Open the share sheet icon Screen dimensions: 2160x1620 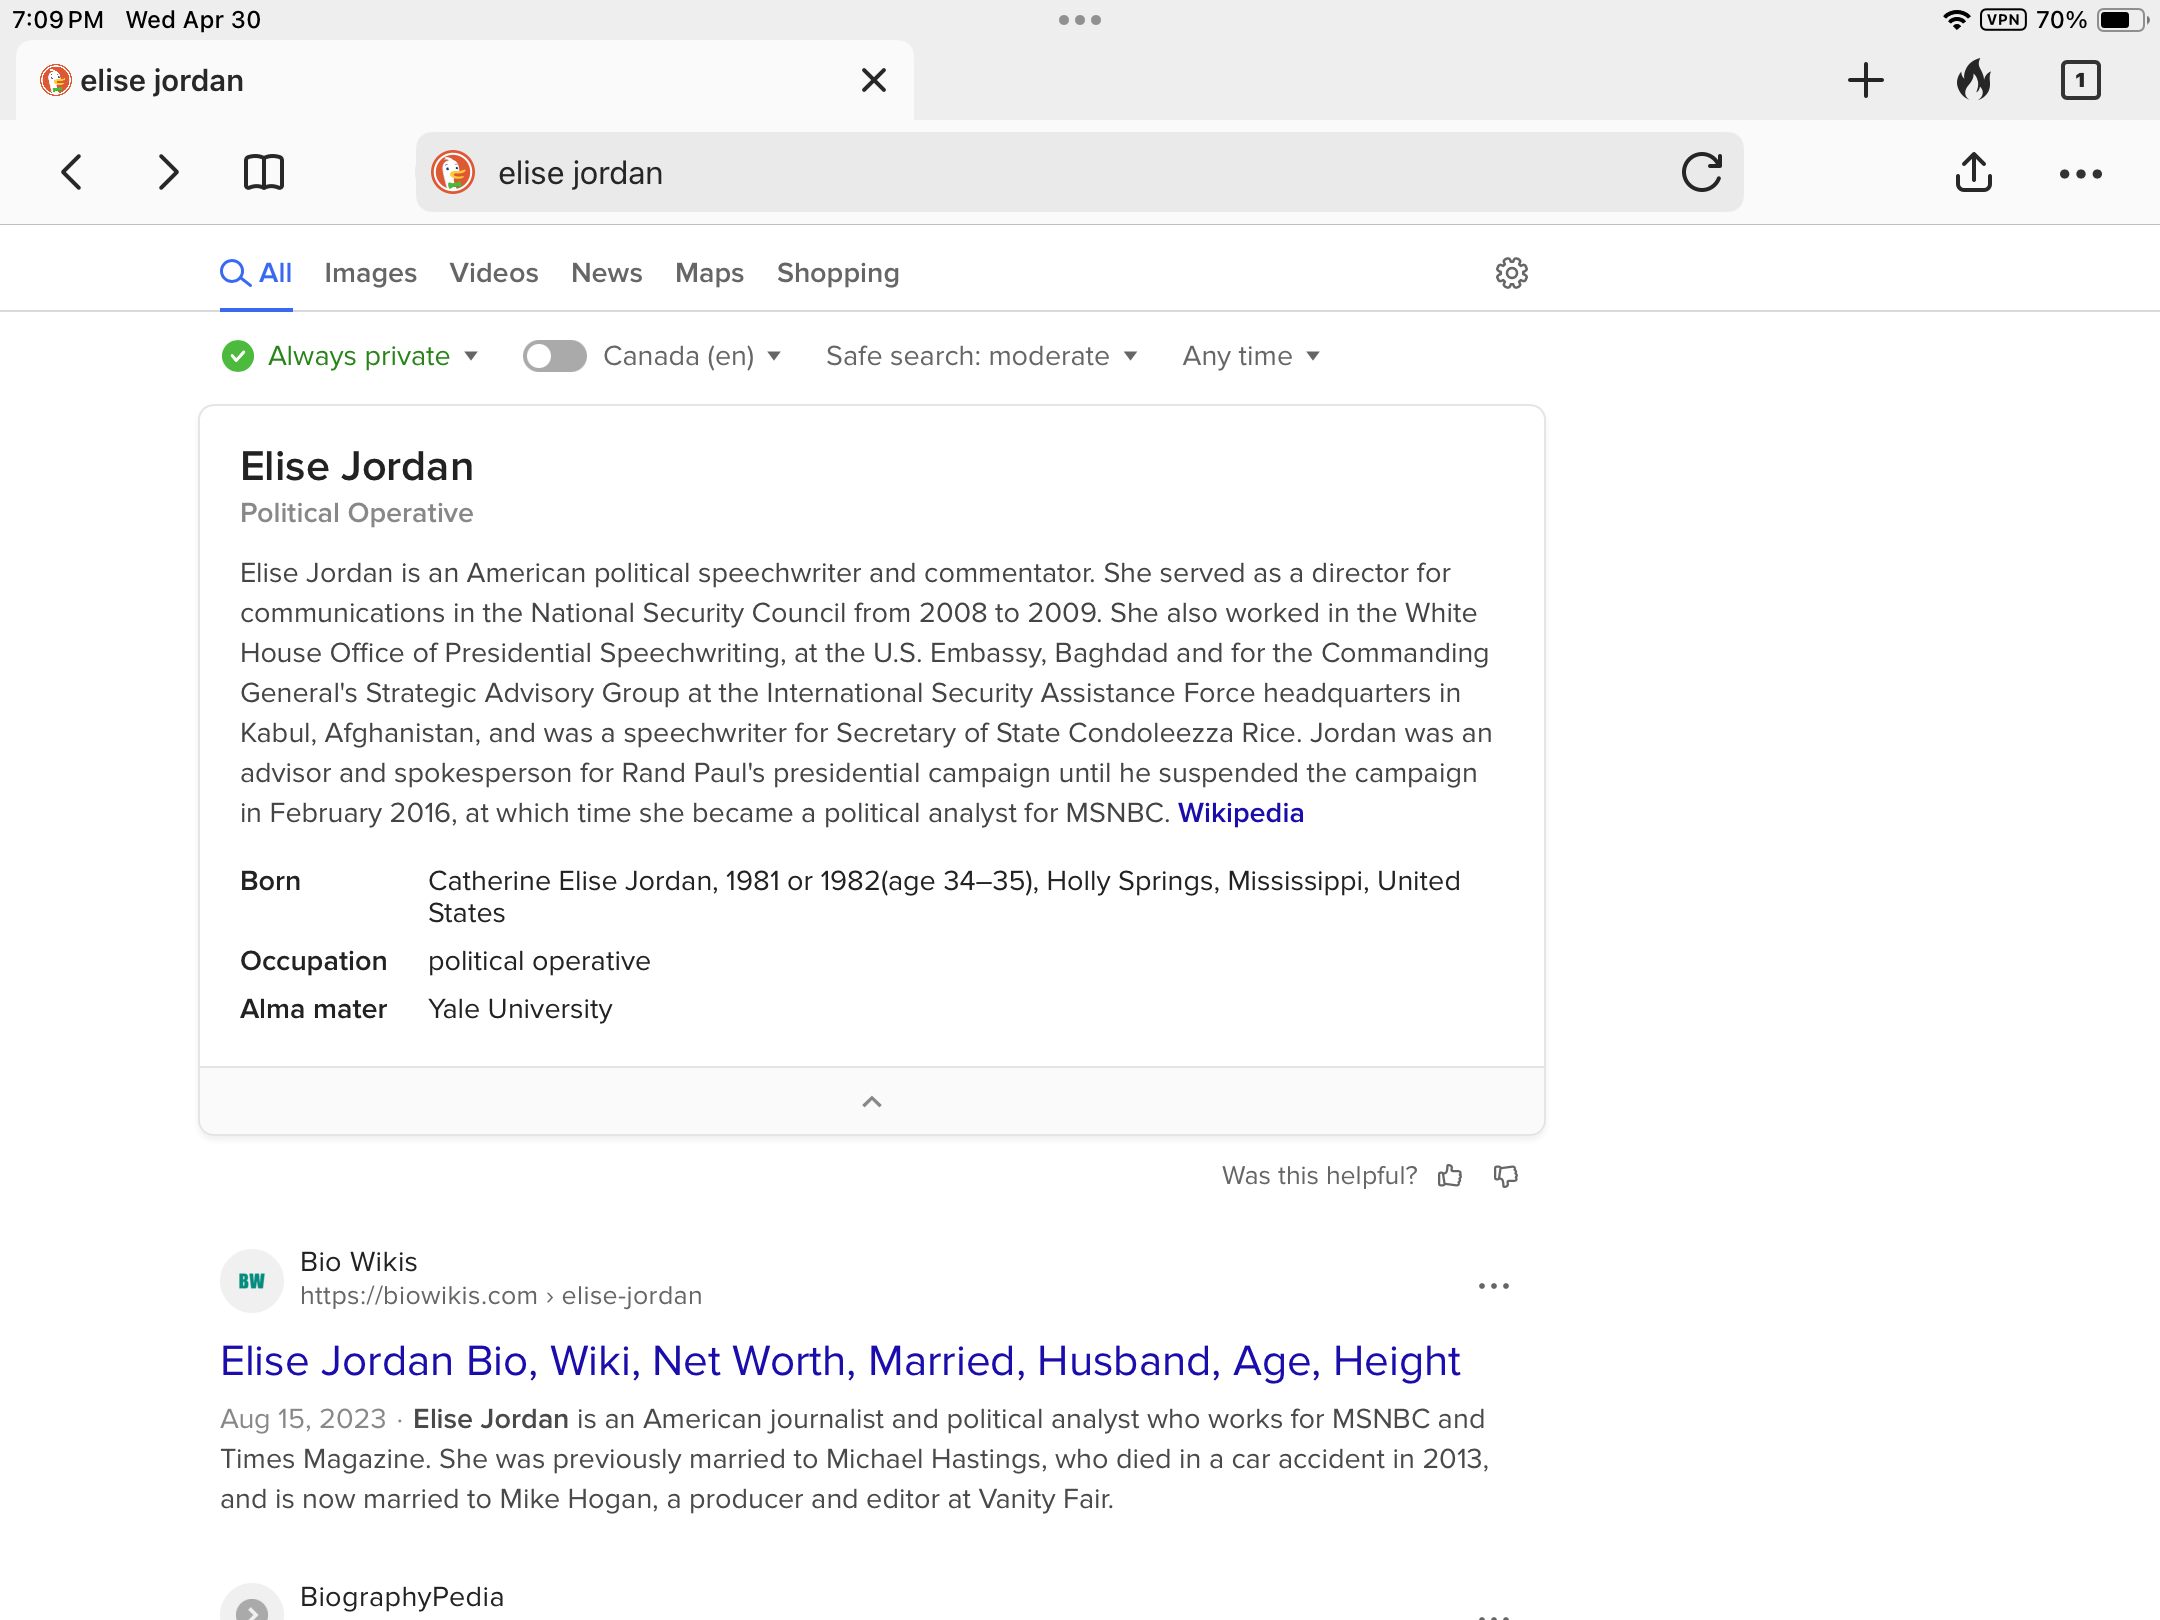click(1974, 172)
